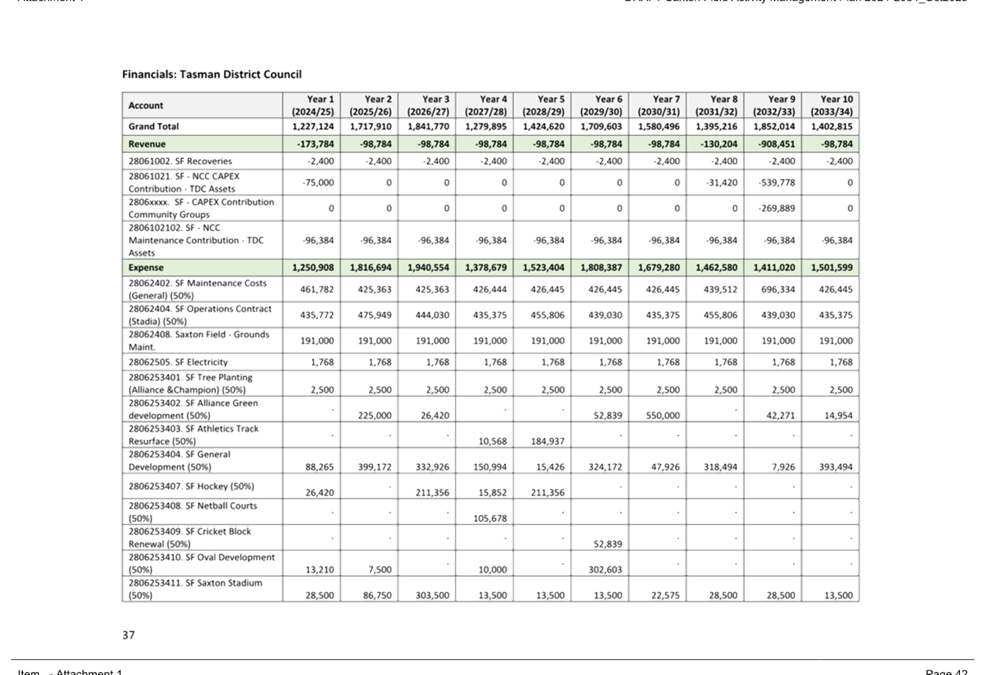Screen dimensions: 984x675
Task: Select 'SF General Development (50%)' label
Action: [x=179, y=460]
